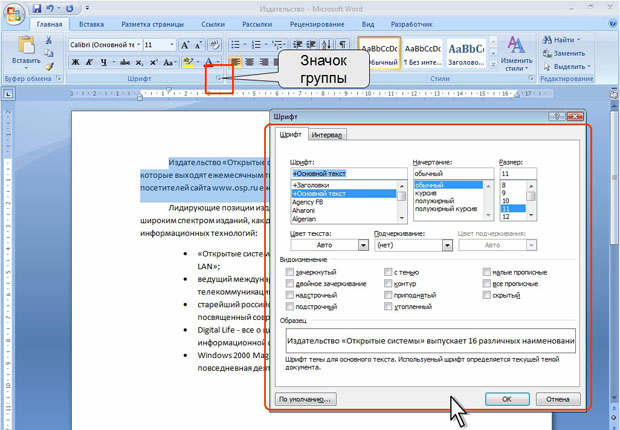Insert a bulleted list
The width and height of the screenshot is (620, 430).
pos(235,44)
